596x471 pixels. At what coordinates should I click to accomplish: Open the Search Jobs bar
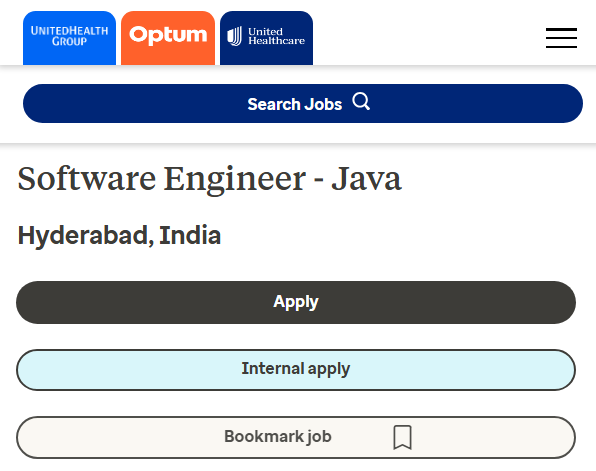[303, 103]
